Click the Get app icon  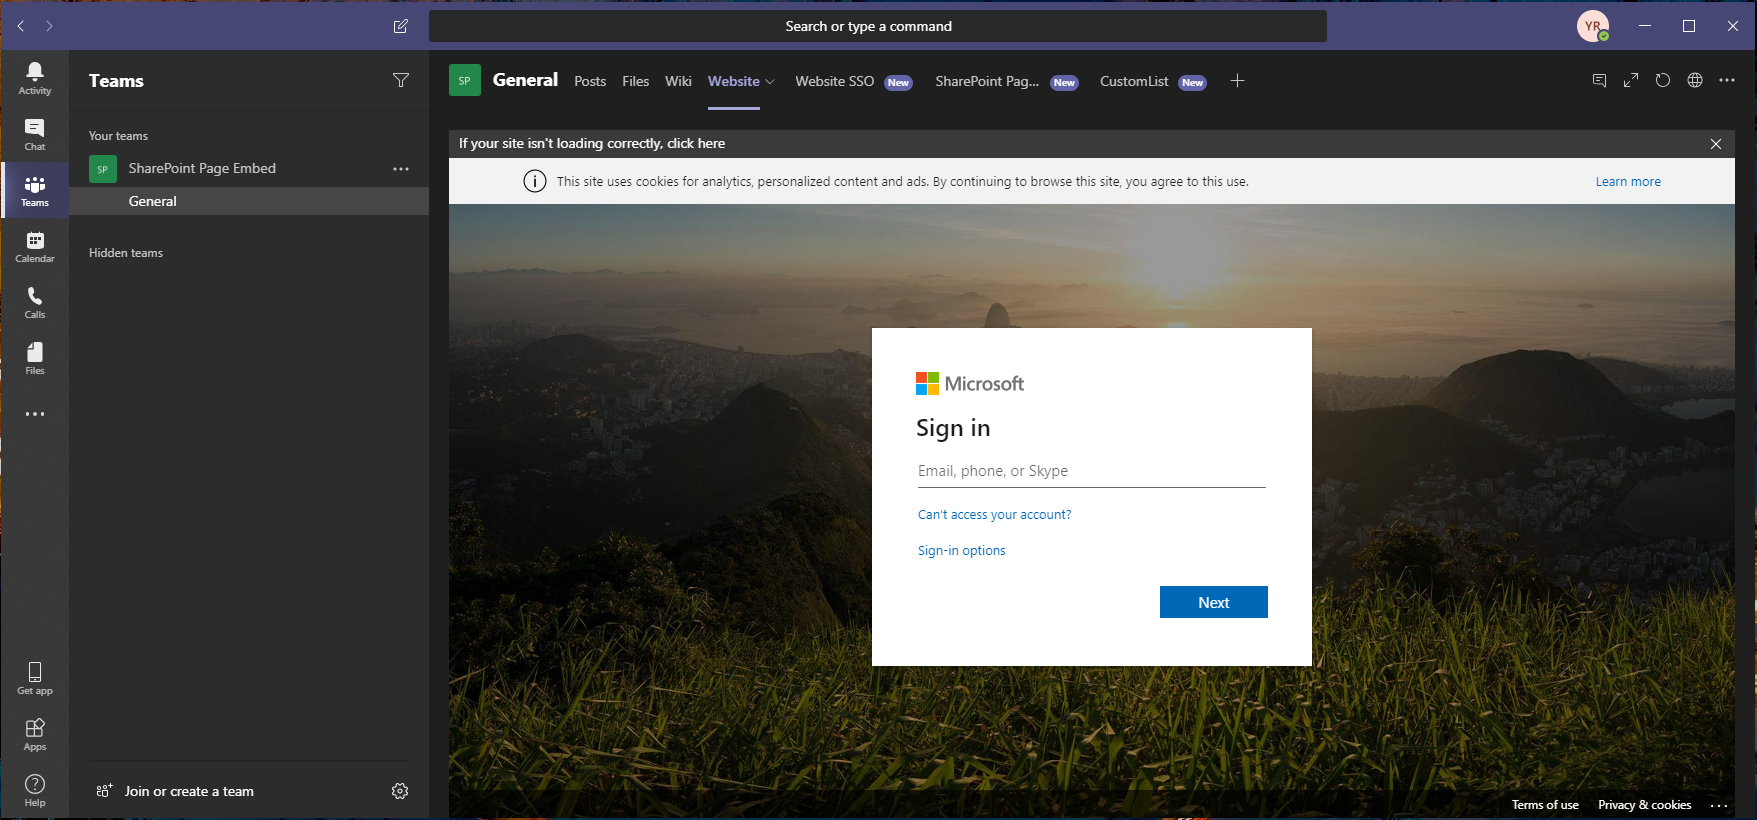[x=34, y=678]
